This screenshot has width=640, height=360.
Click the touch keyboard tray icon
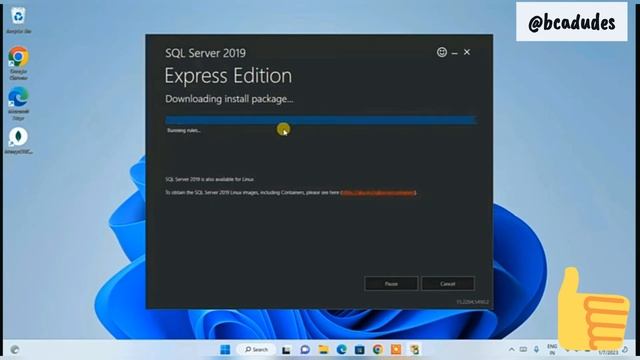point(523,349)
